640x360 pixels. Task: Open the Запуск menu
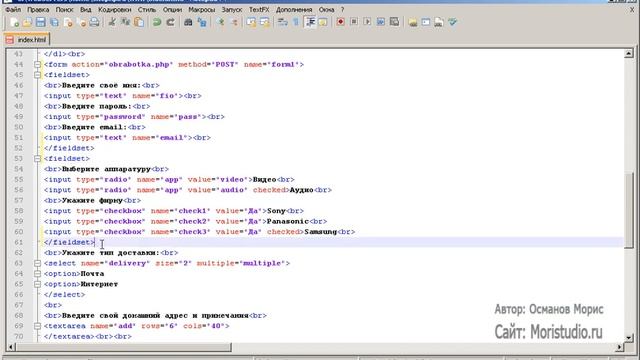(x=232, y=9)
